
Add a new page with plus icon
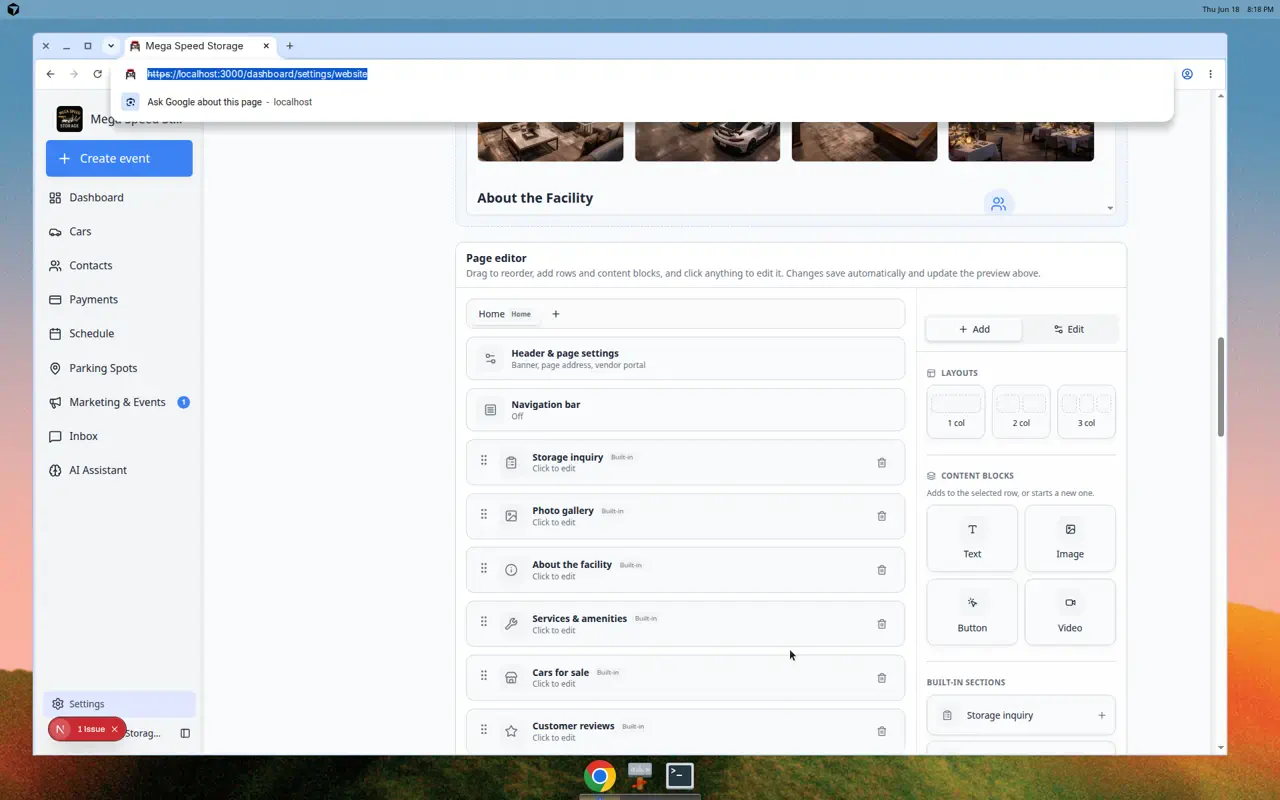556,314
